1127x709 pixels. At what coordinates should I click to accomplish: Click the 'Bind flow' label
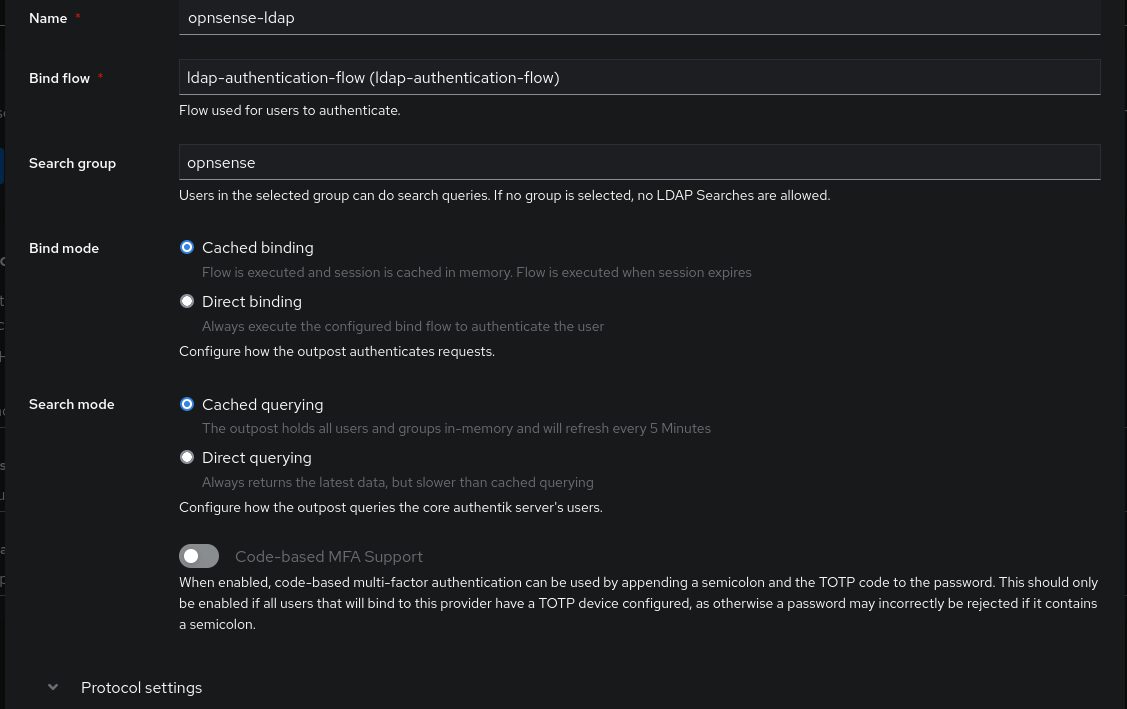(60, 78)
